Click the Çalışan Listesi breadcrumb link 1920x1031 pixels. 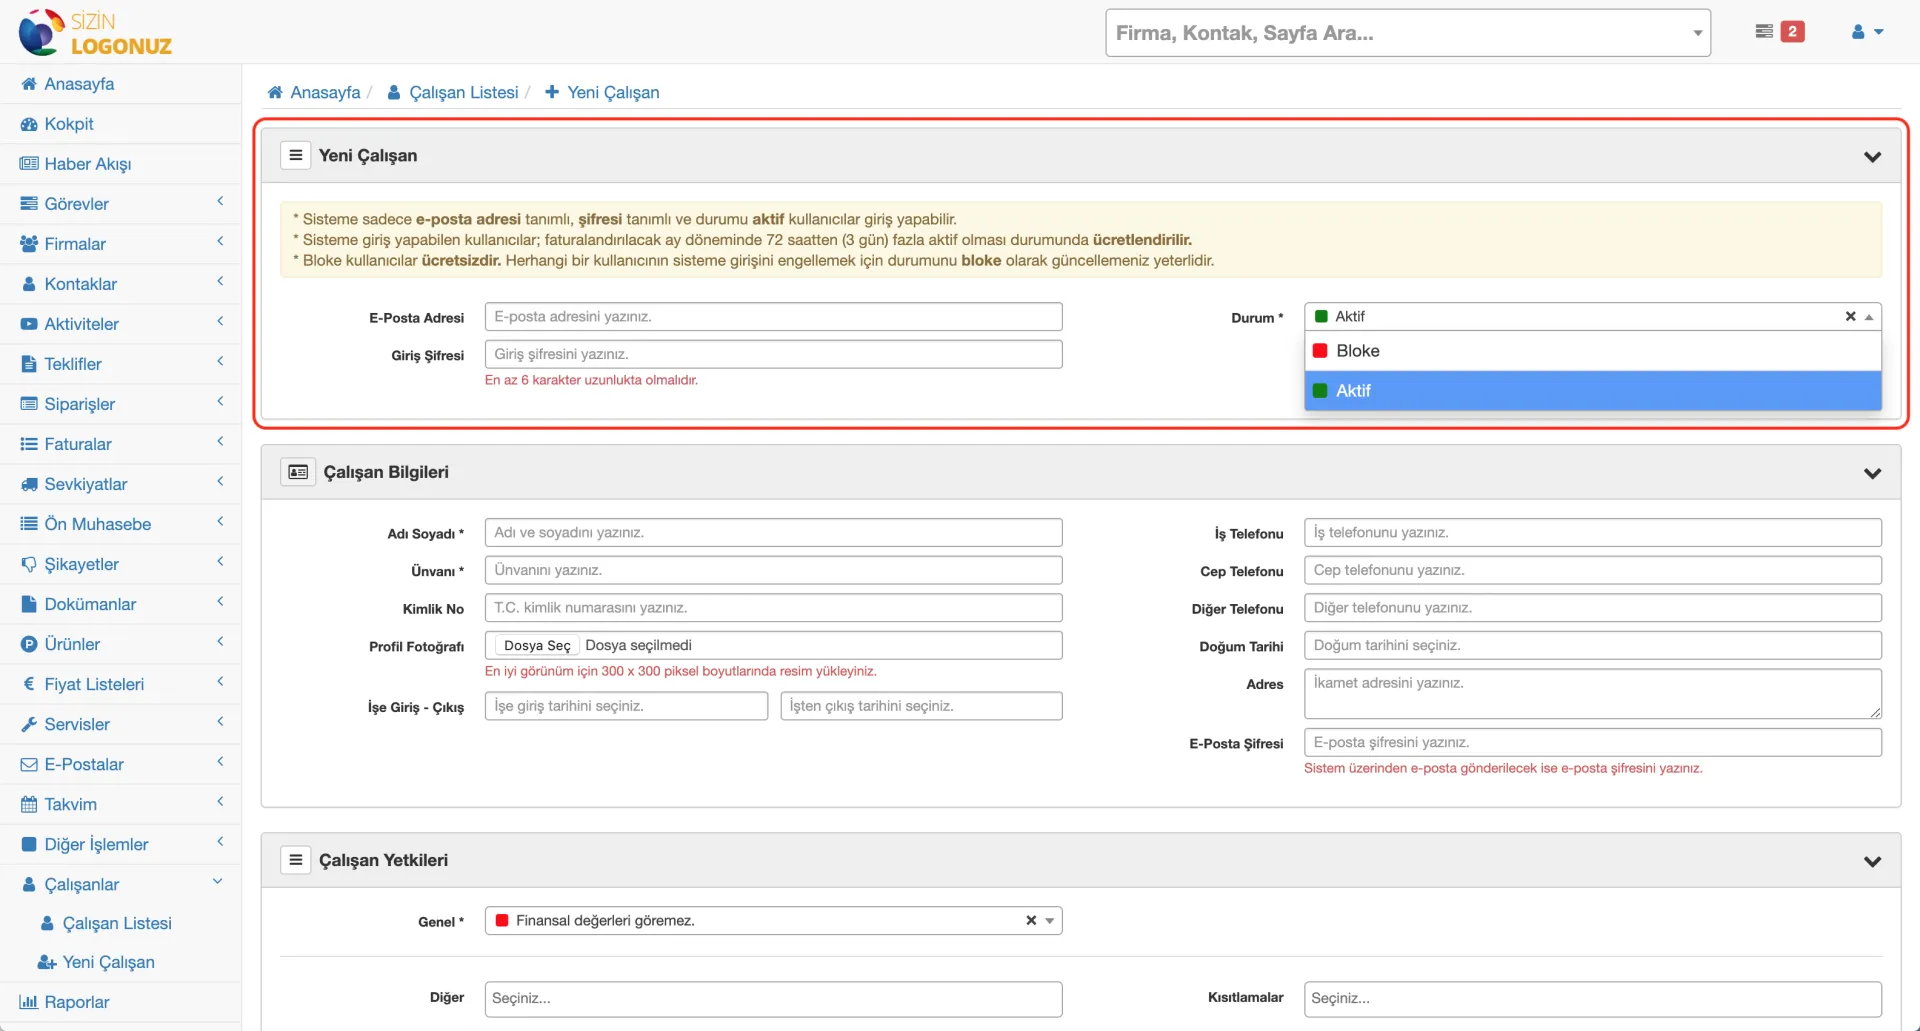[464, 92]
